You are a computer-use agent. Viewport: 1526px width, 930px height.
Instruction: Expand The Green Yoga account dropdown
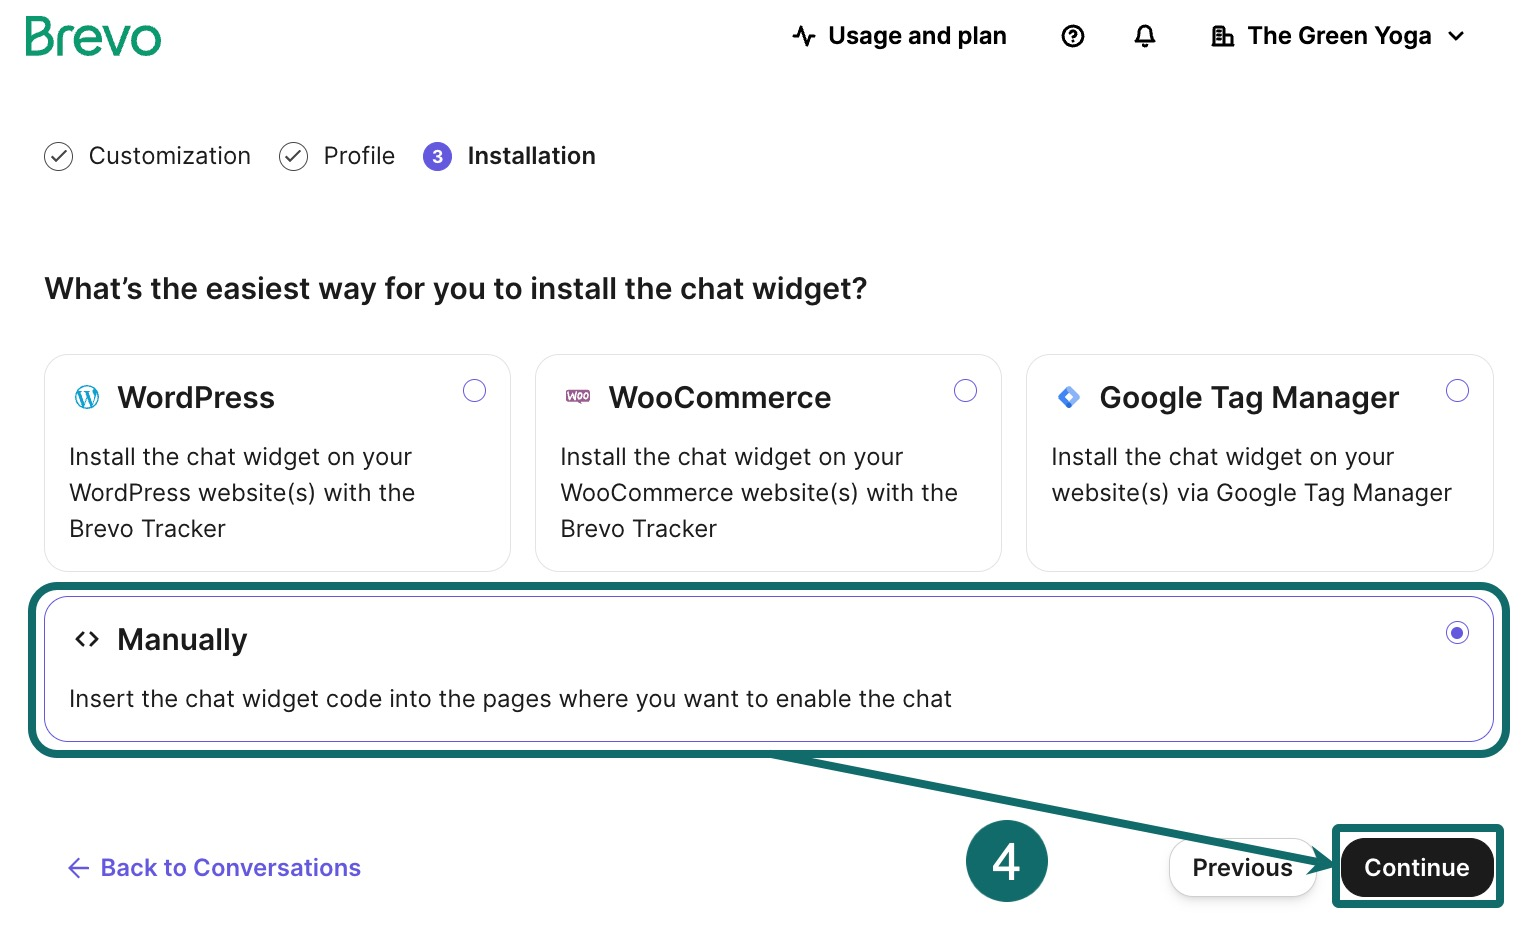pos(1338,37)
